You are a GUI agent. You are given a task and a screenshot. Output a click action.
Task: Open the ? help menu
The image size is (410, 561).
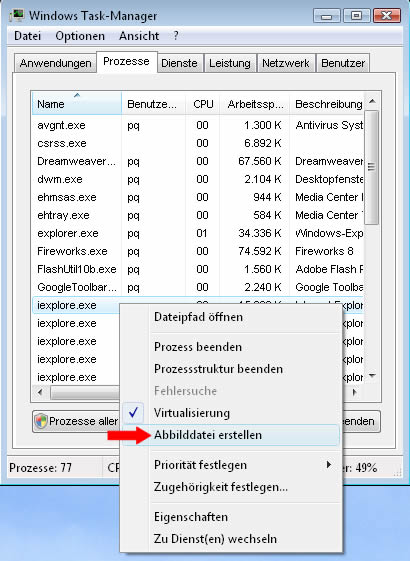(x=175, y=36)
